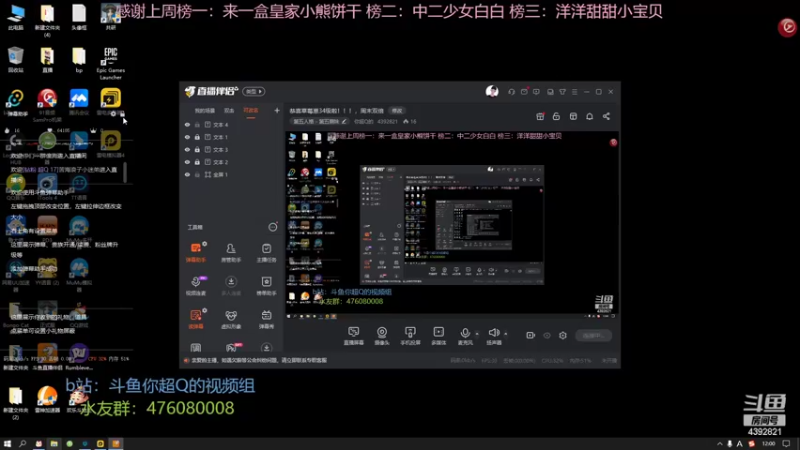Screen dimensions: 800x450
Task: Expand microphone device dropdown arrow
Action: click(477, 334)
